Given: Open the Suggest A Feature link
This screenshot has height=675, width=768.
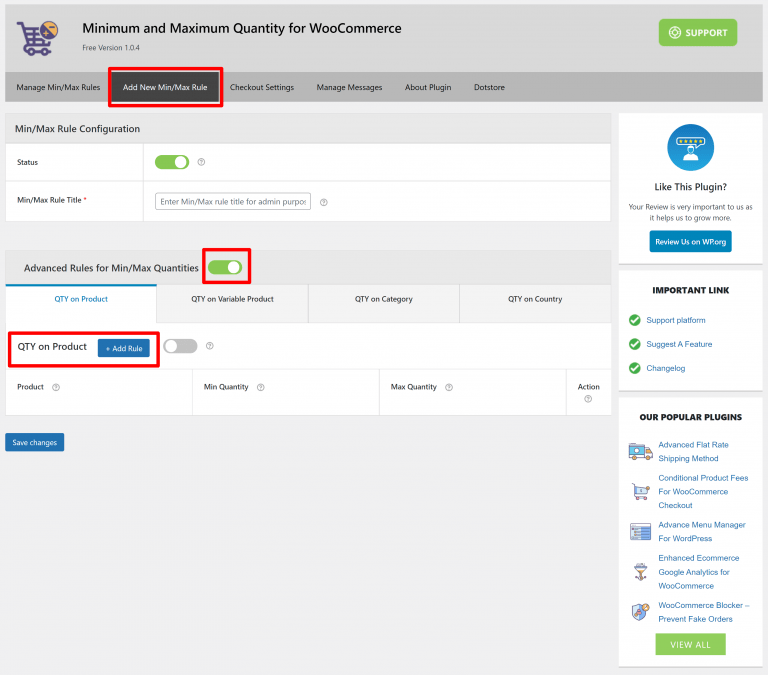Looking at the screenshot, I should [679, 344].
